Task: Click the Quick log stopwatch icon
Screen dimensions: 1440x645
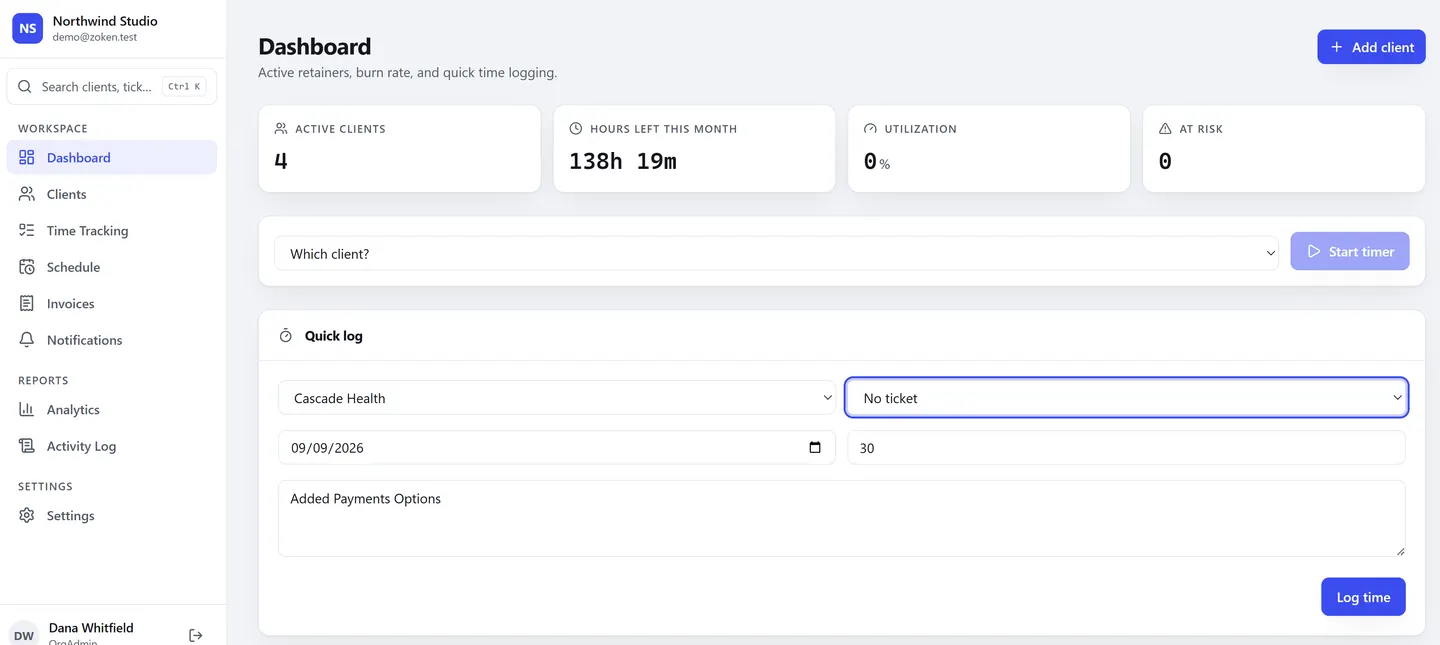Action: tap(285, 336)
